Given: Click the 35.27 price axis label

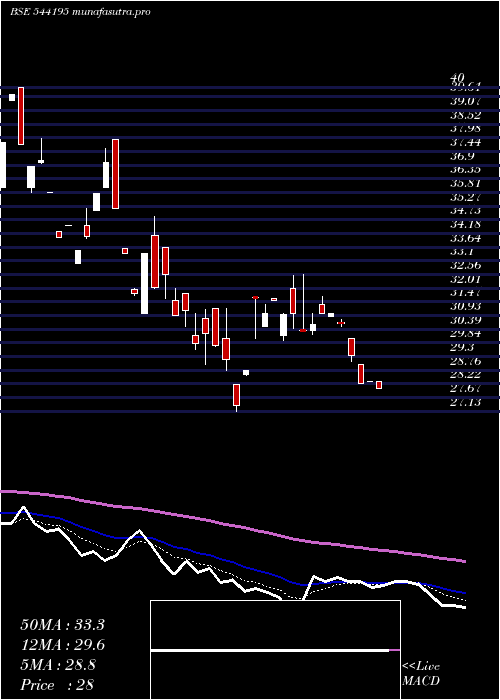Looking at the screenshot, I should (x=465, y=197).
